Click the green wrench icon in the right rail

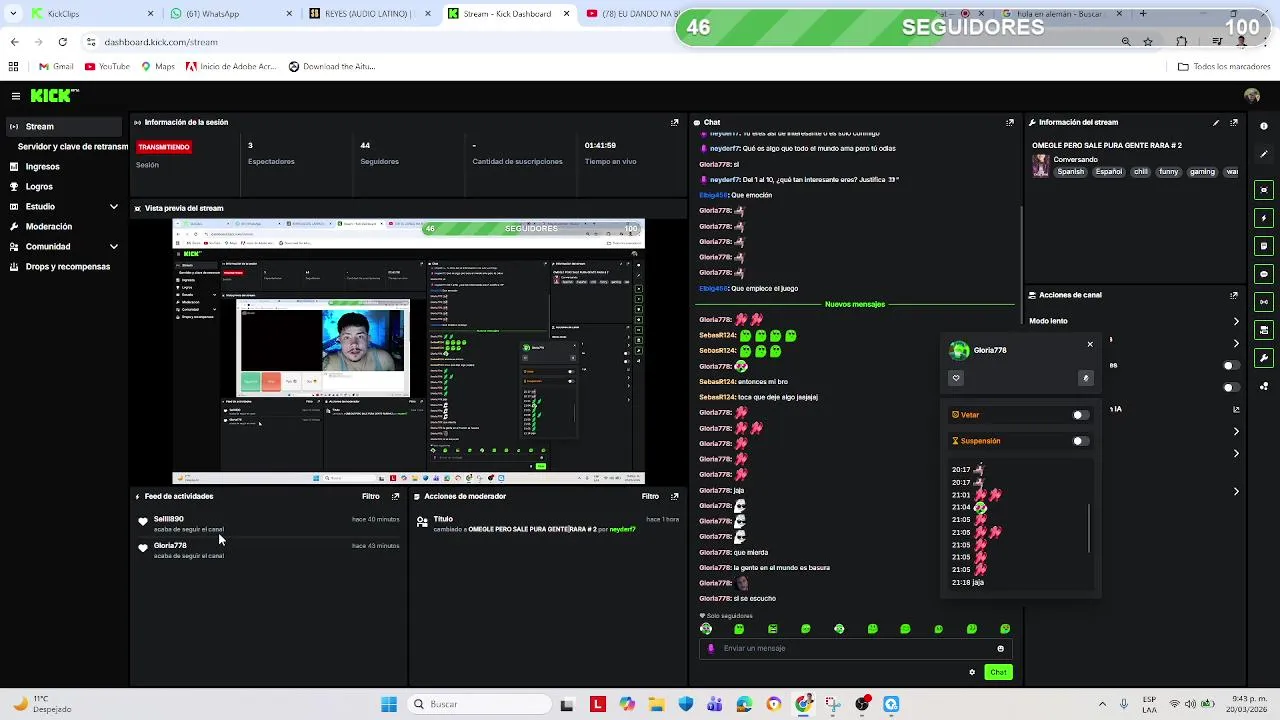[1264, 358]
